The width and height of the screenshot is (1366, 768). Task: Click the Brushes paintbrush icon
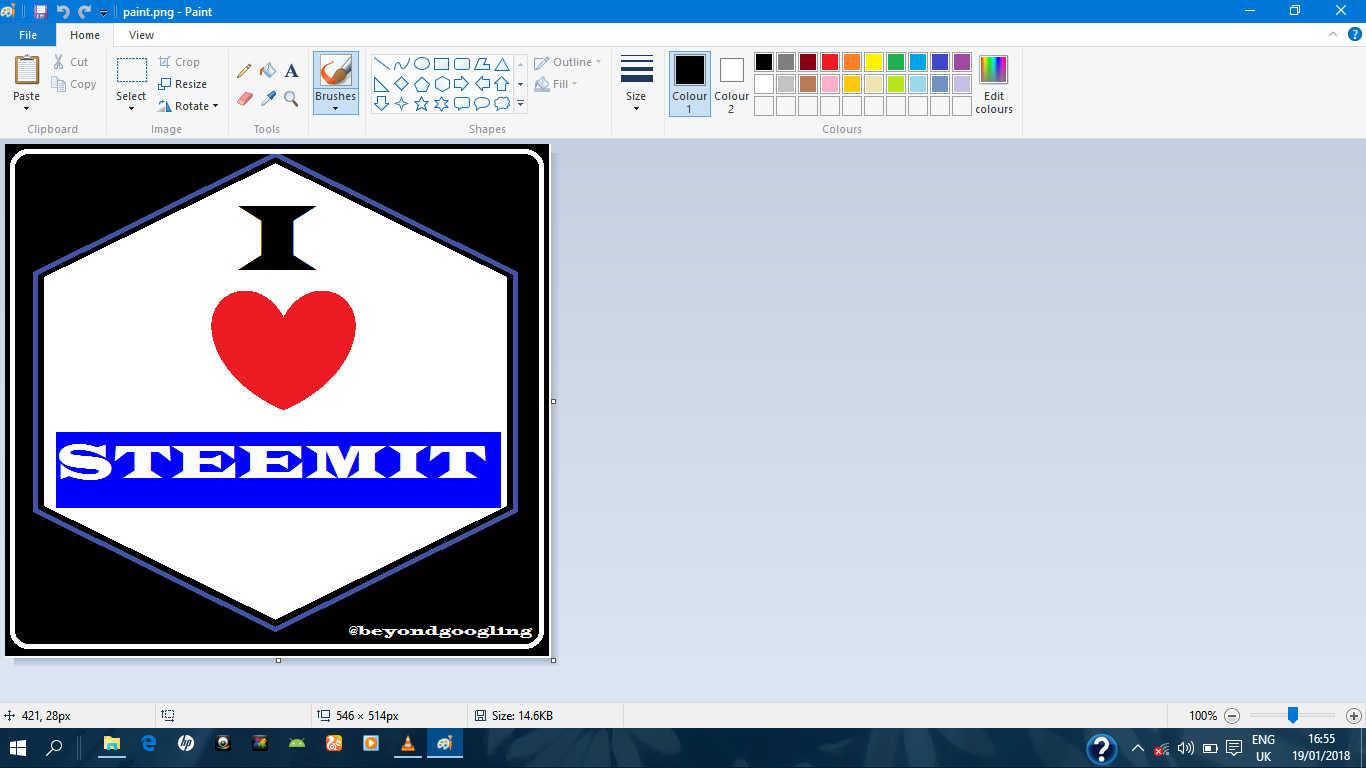click(x=335, y=71)
